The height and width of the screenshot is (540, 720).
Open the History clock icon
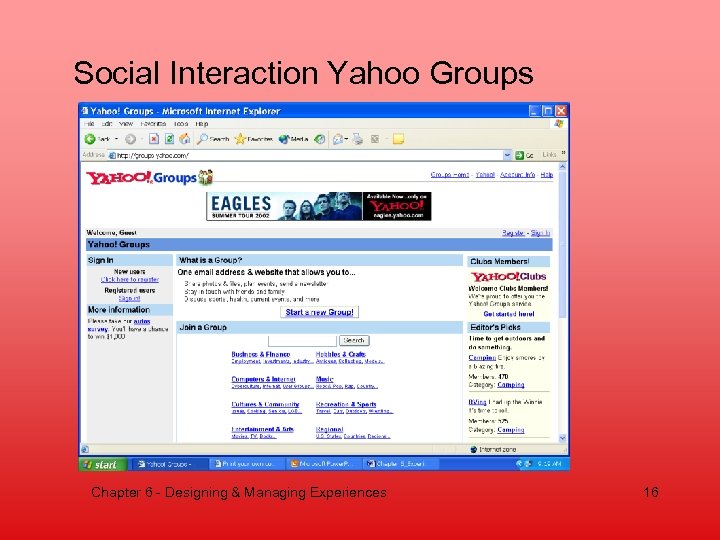(320, 139)
